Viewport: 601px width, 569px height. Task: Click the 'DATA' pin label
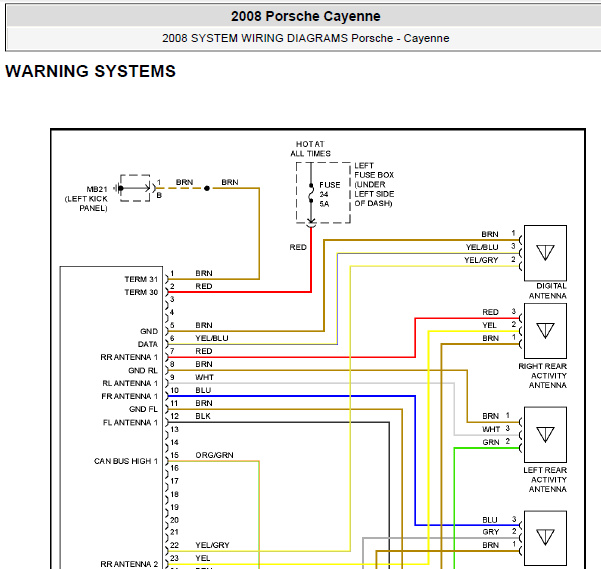pyautogui.click(x=148, y=344)
